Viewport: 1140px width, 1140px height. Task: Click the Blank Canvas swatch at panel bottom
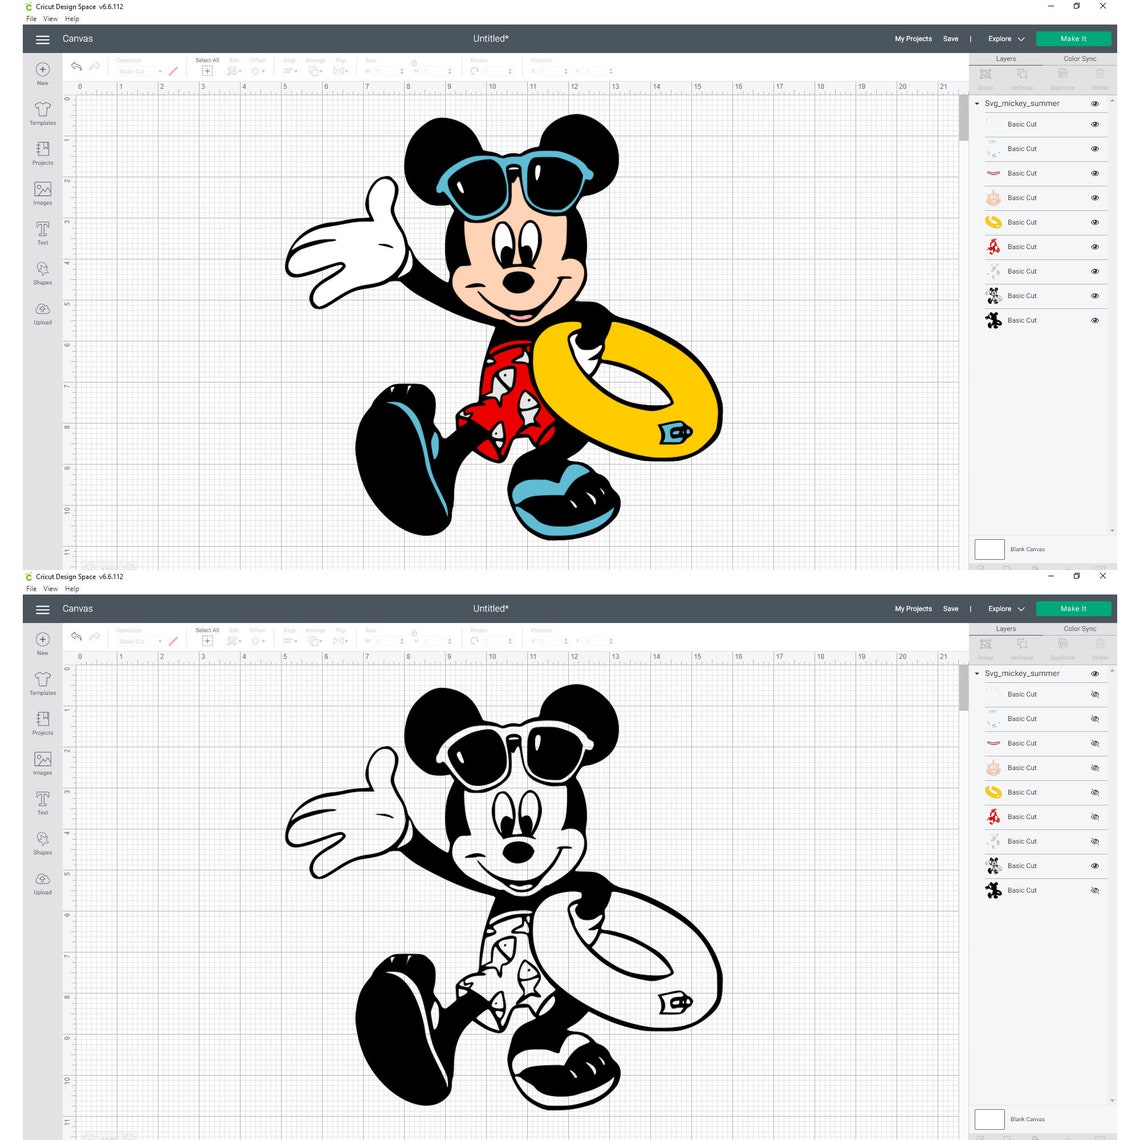989,549
